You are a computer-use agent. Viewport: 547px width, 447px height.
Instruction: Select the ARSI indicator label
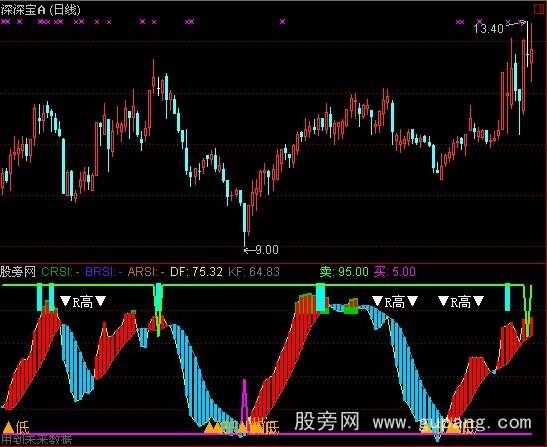click(x=146, y=272)
